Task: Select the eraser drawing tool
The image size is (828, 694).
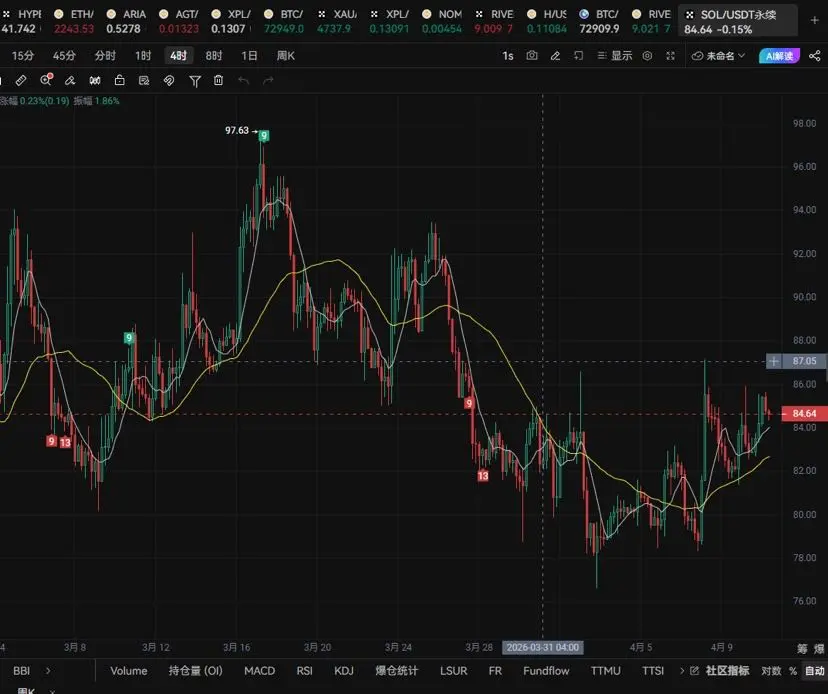Action: [x=70, y=80]
